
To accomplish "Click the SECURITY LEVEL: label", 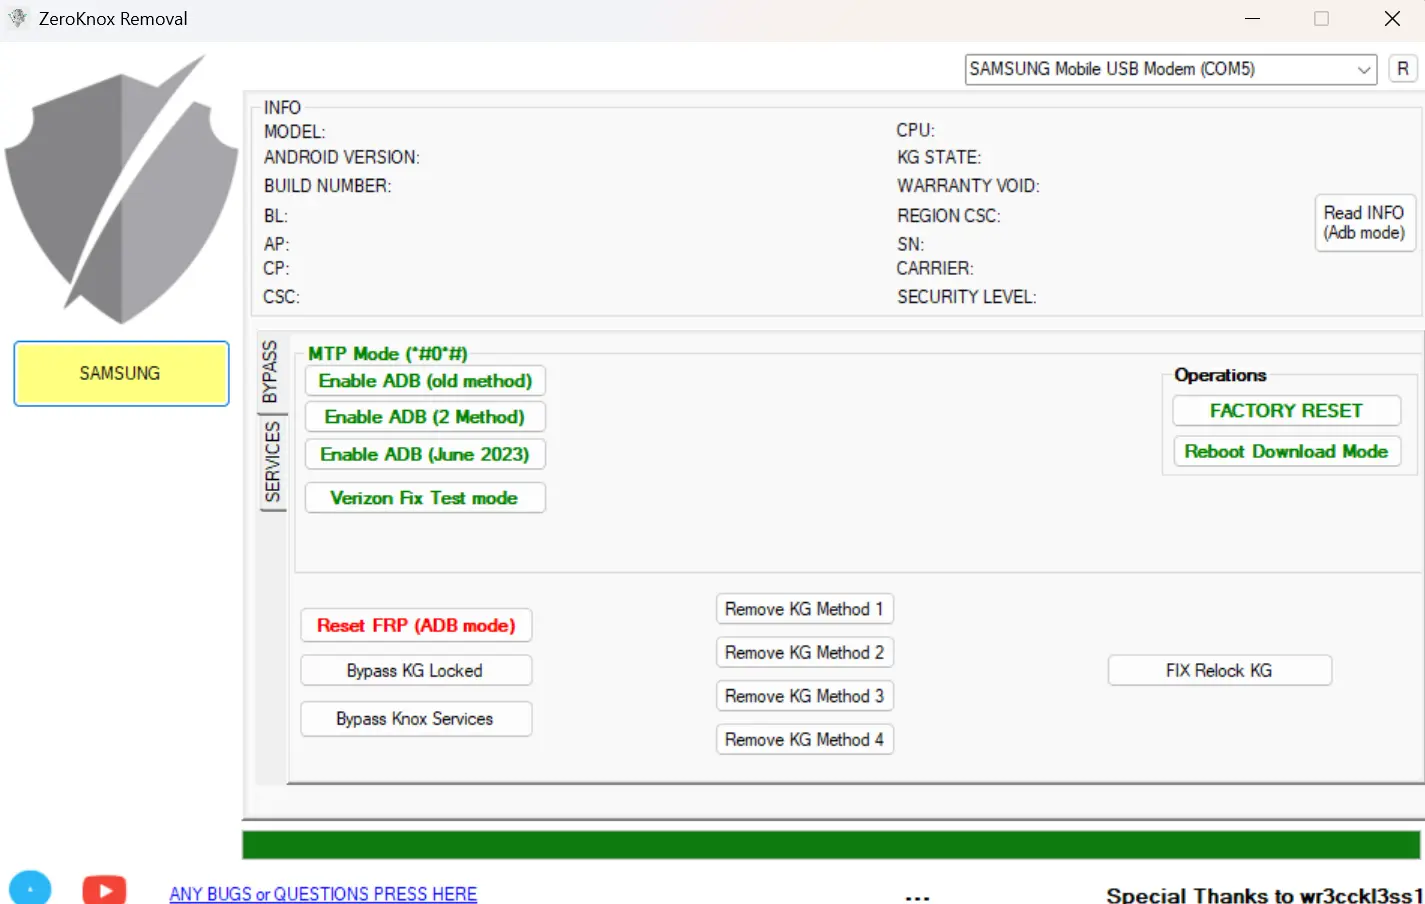I will (x=967, y=297).
